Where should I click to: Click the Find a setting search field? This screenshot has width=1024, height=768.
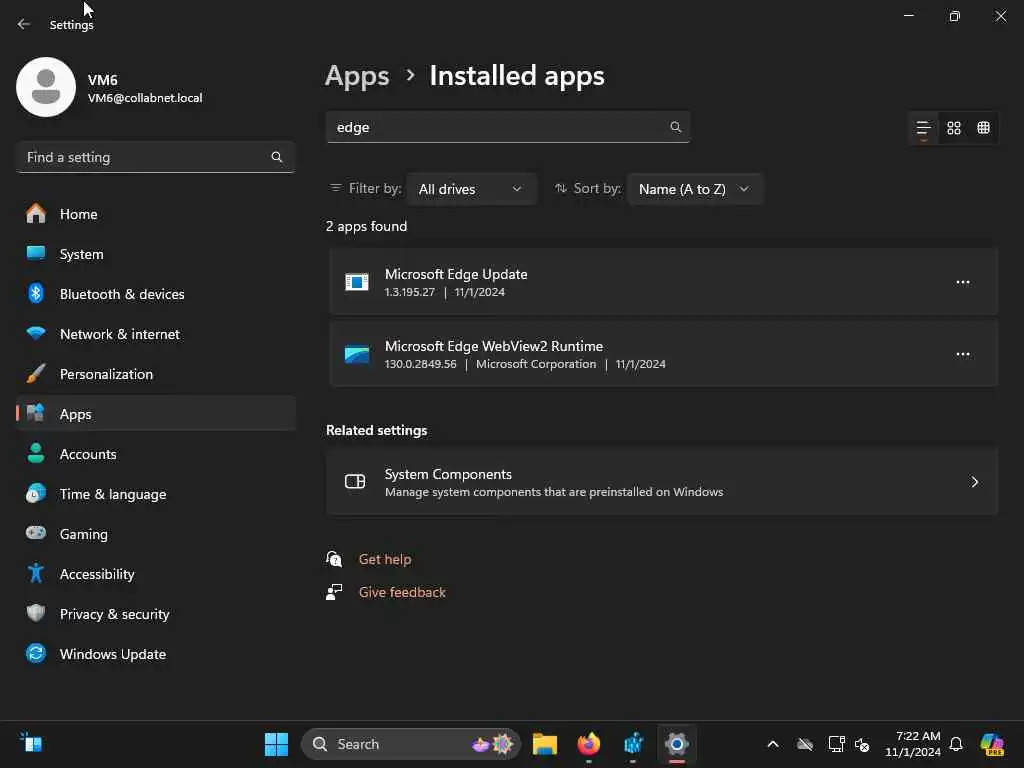click(x=145, y=157)
